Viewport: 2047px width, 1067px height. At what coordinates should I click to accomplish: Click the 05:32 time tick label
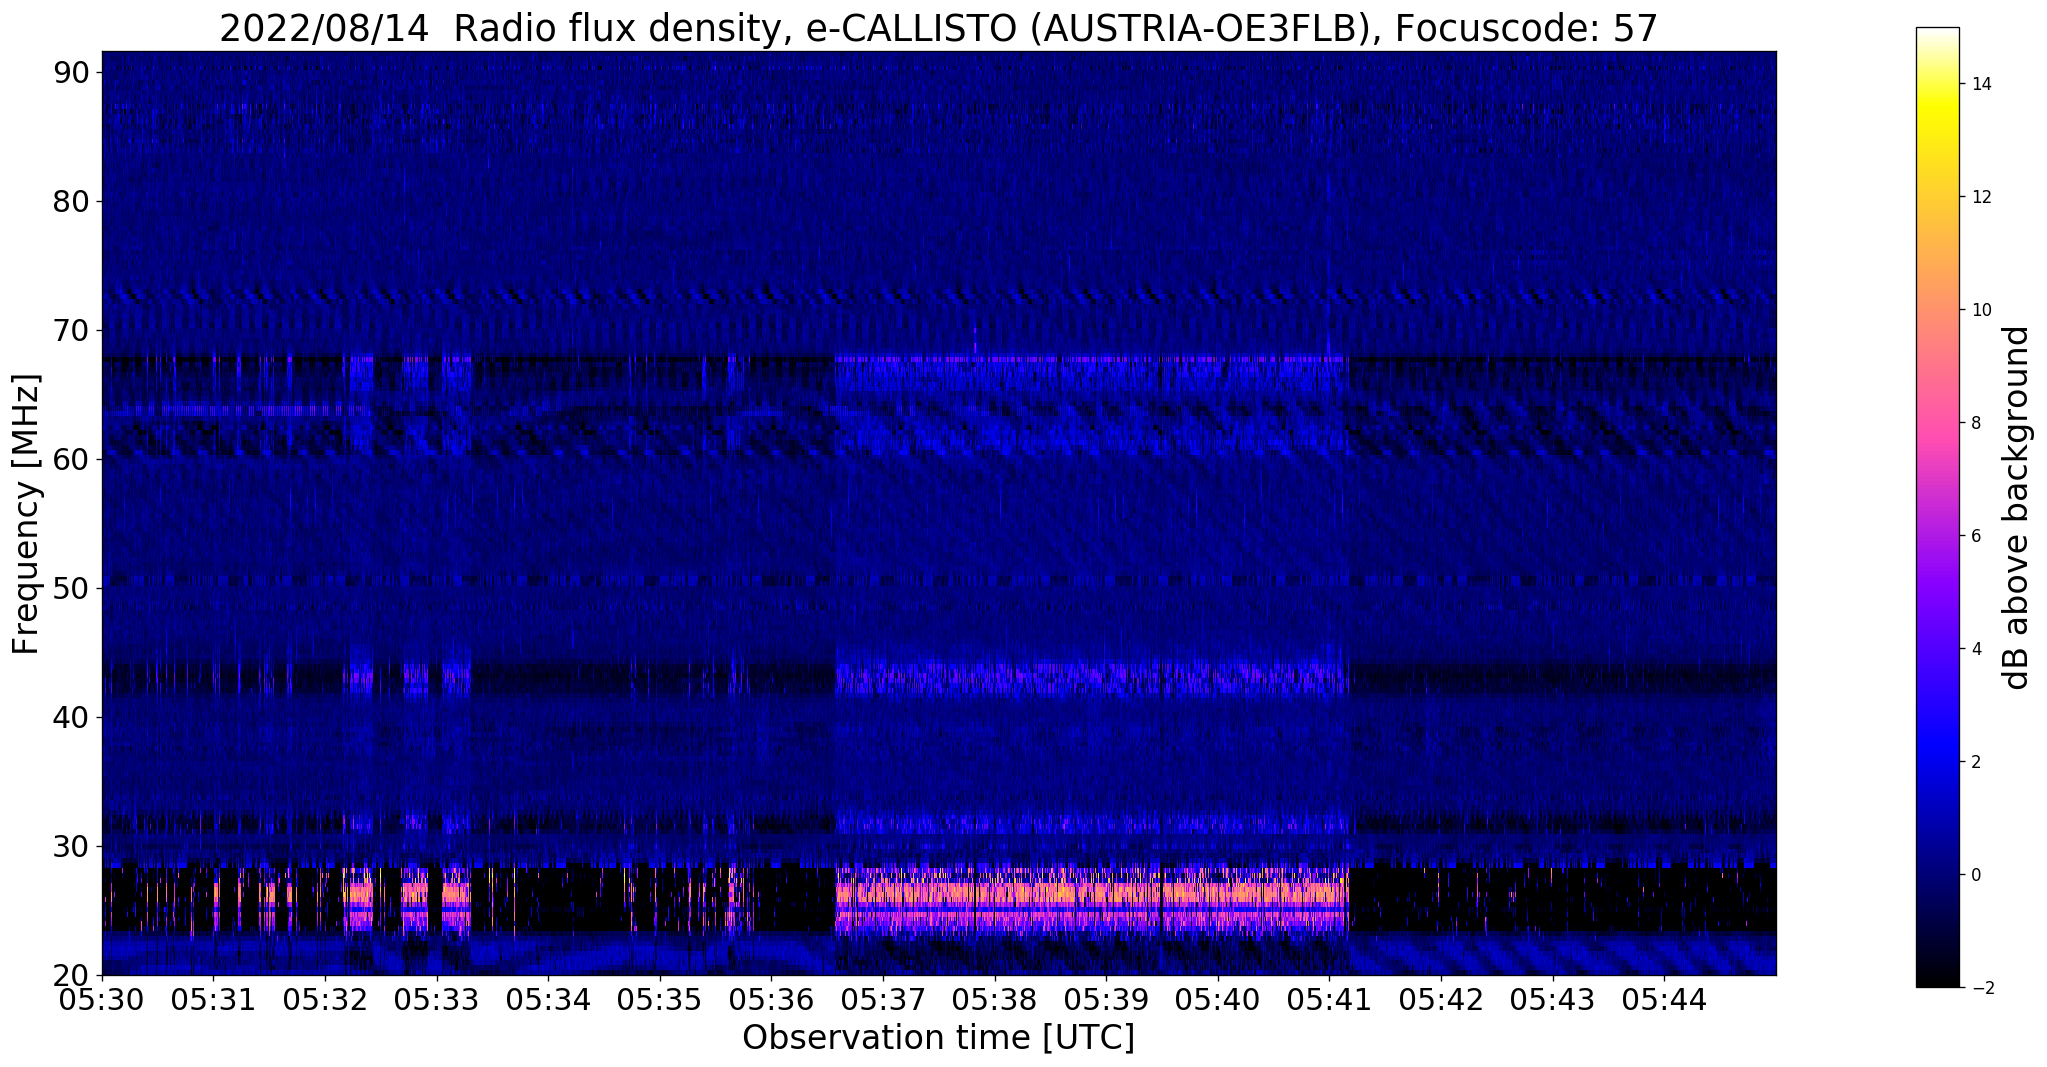click(325, 999)
